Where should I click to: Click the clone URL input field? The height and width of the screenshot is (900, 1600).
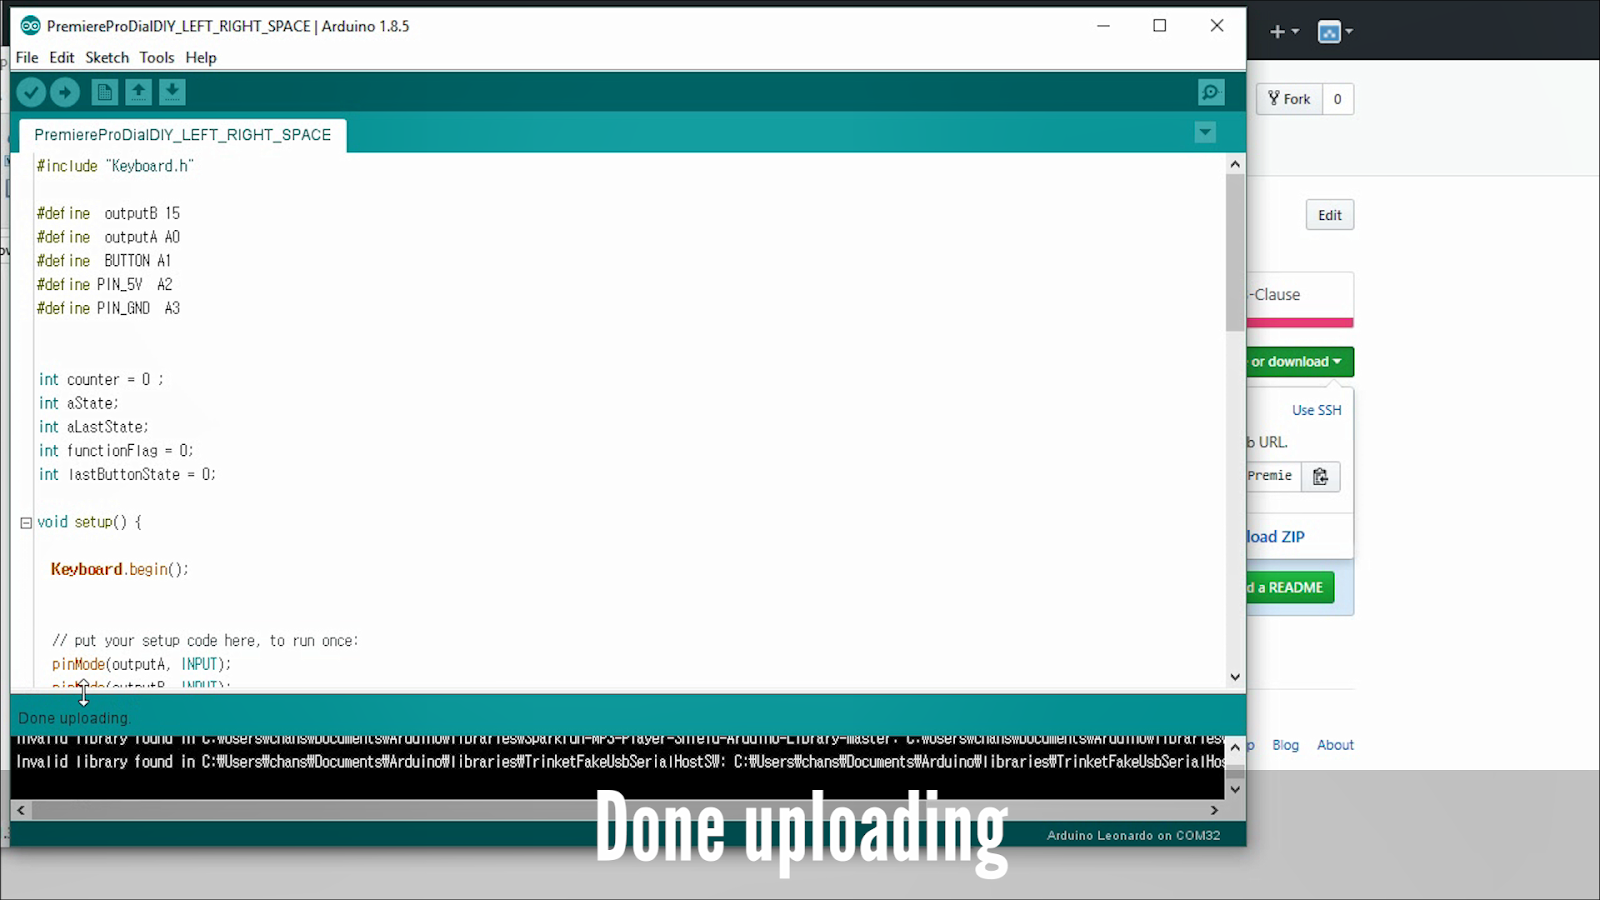click(x=1273, y=476)
